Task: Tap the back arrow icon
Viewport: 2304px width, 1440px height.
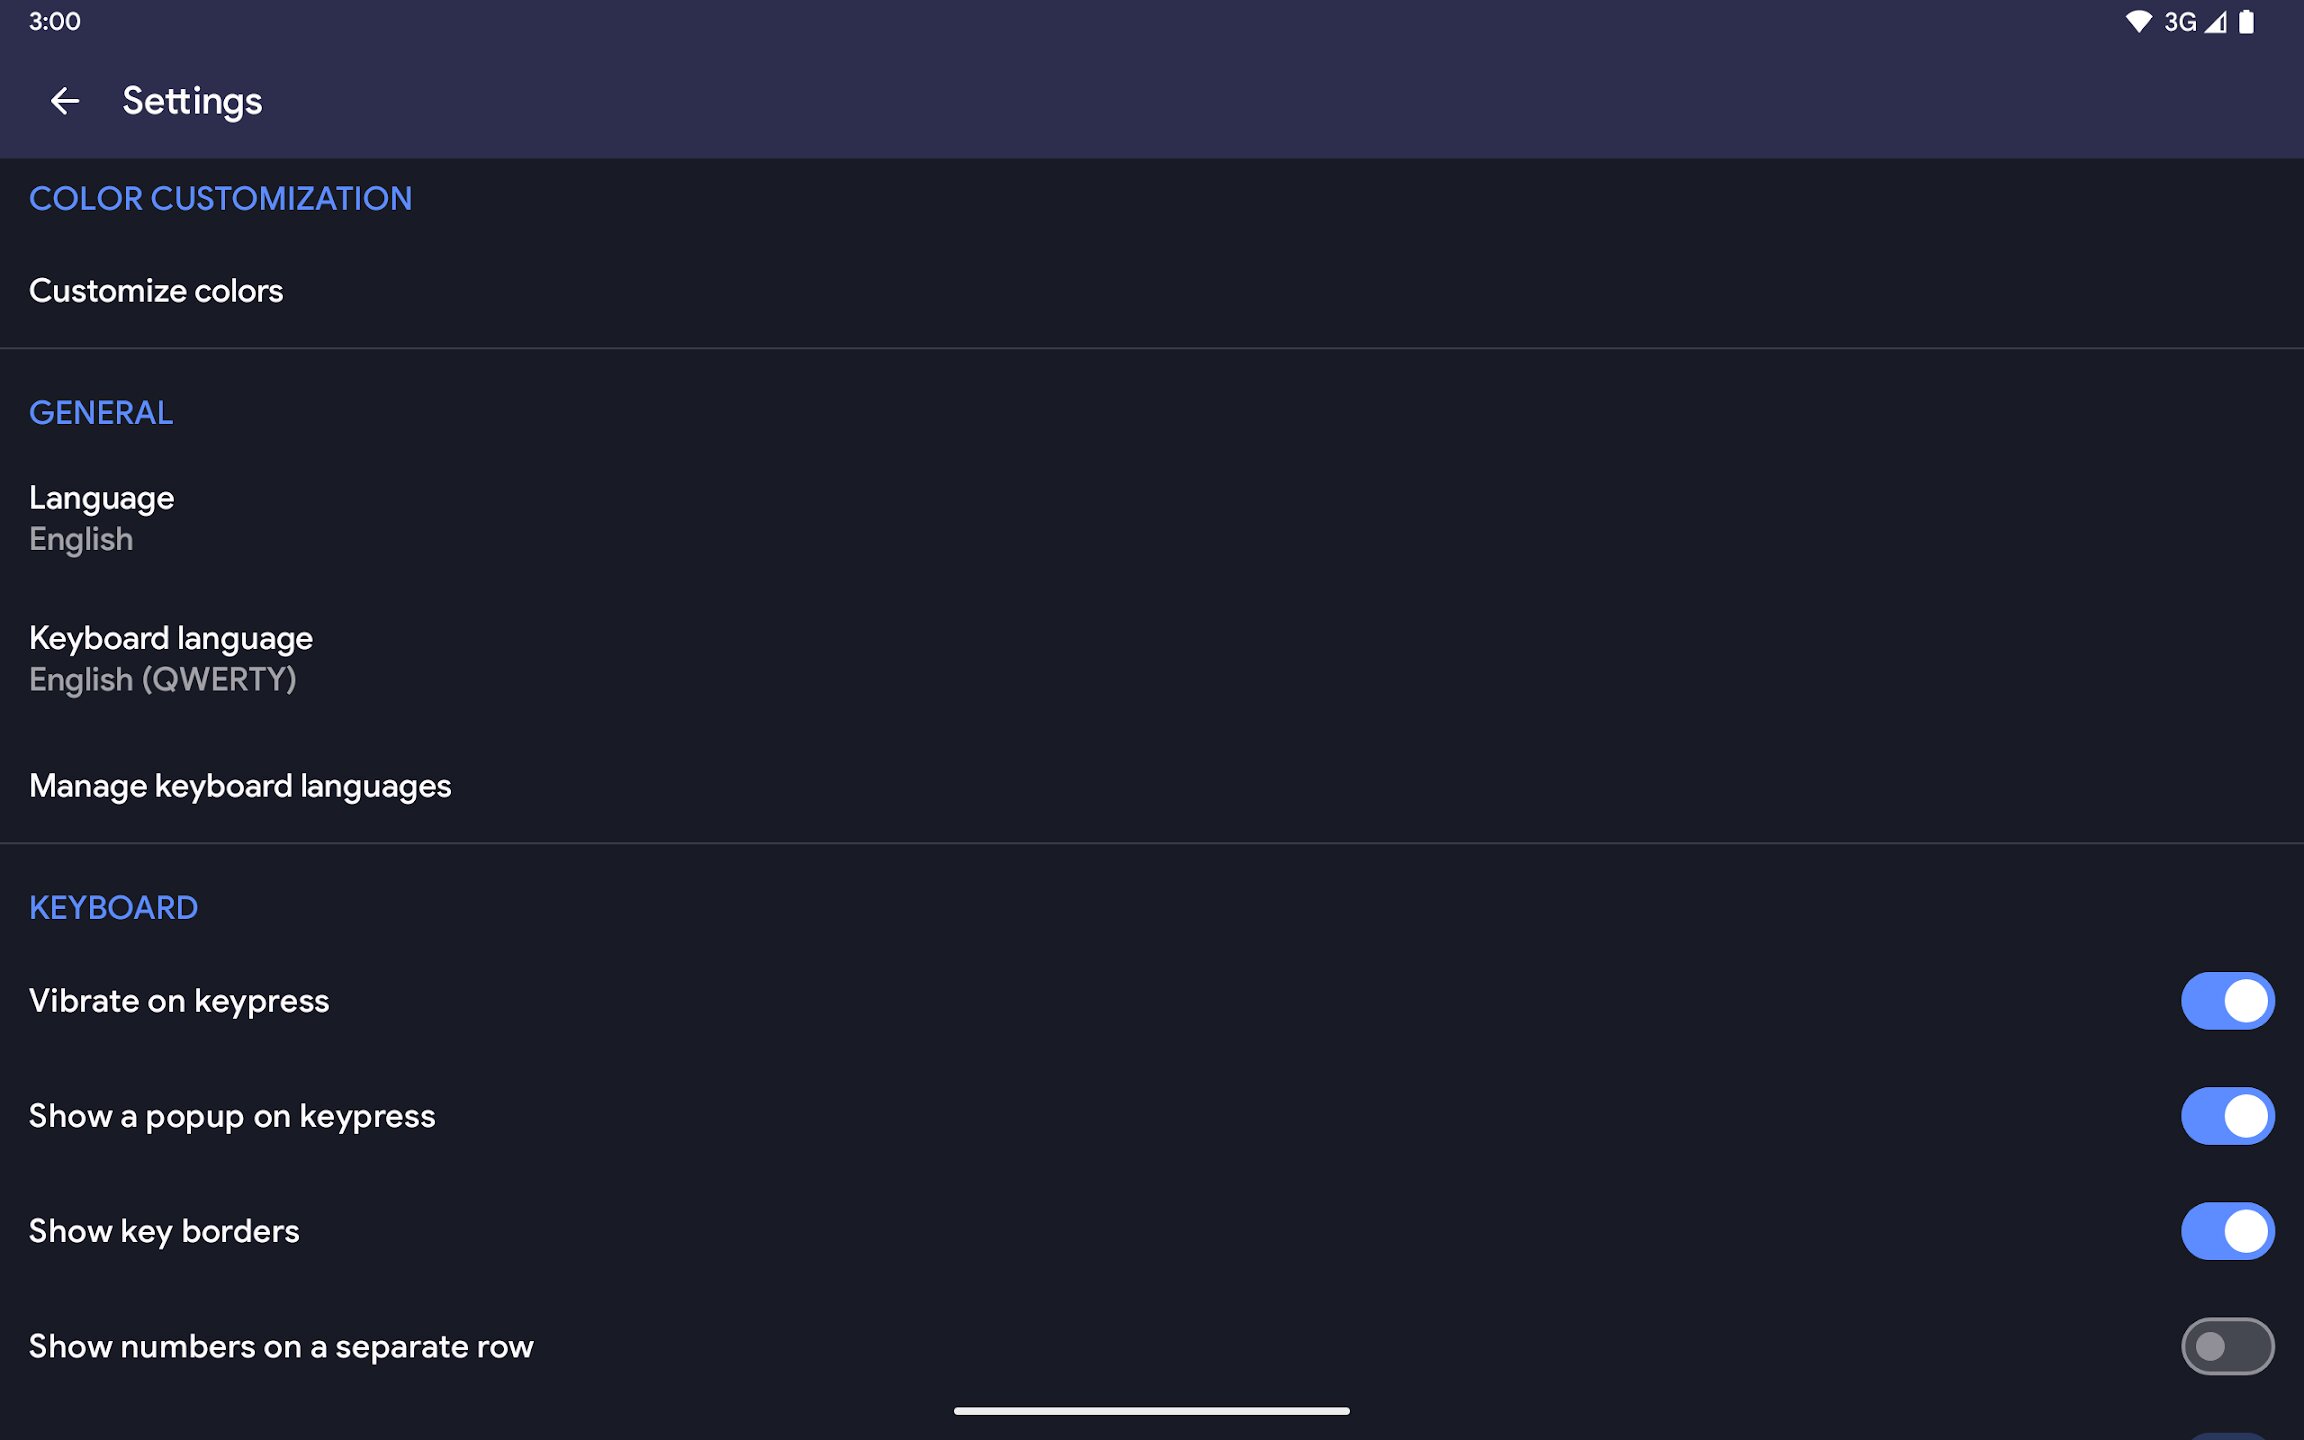Action: [x=65, y=101]
